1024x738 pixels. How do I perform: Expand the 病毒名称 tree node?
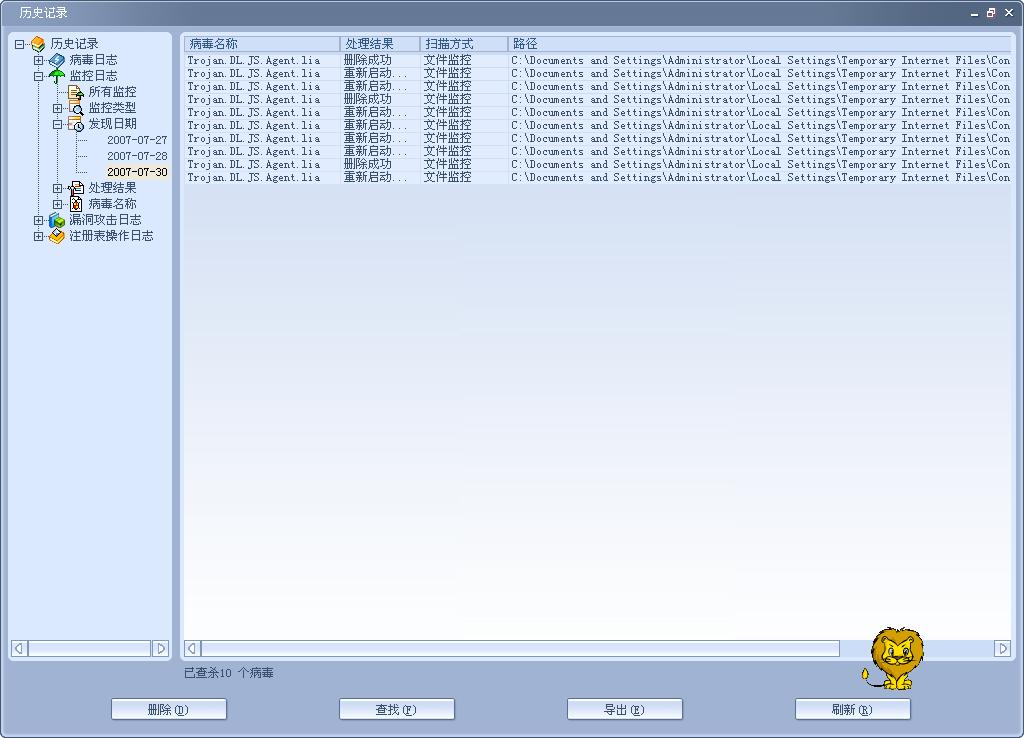click(x=57, y=204)
